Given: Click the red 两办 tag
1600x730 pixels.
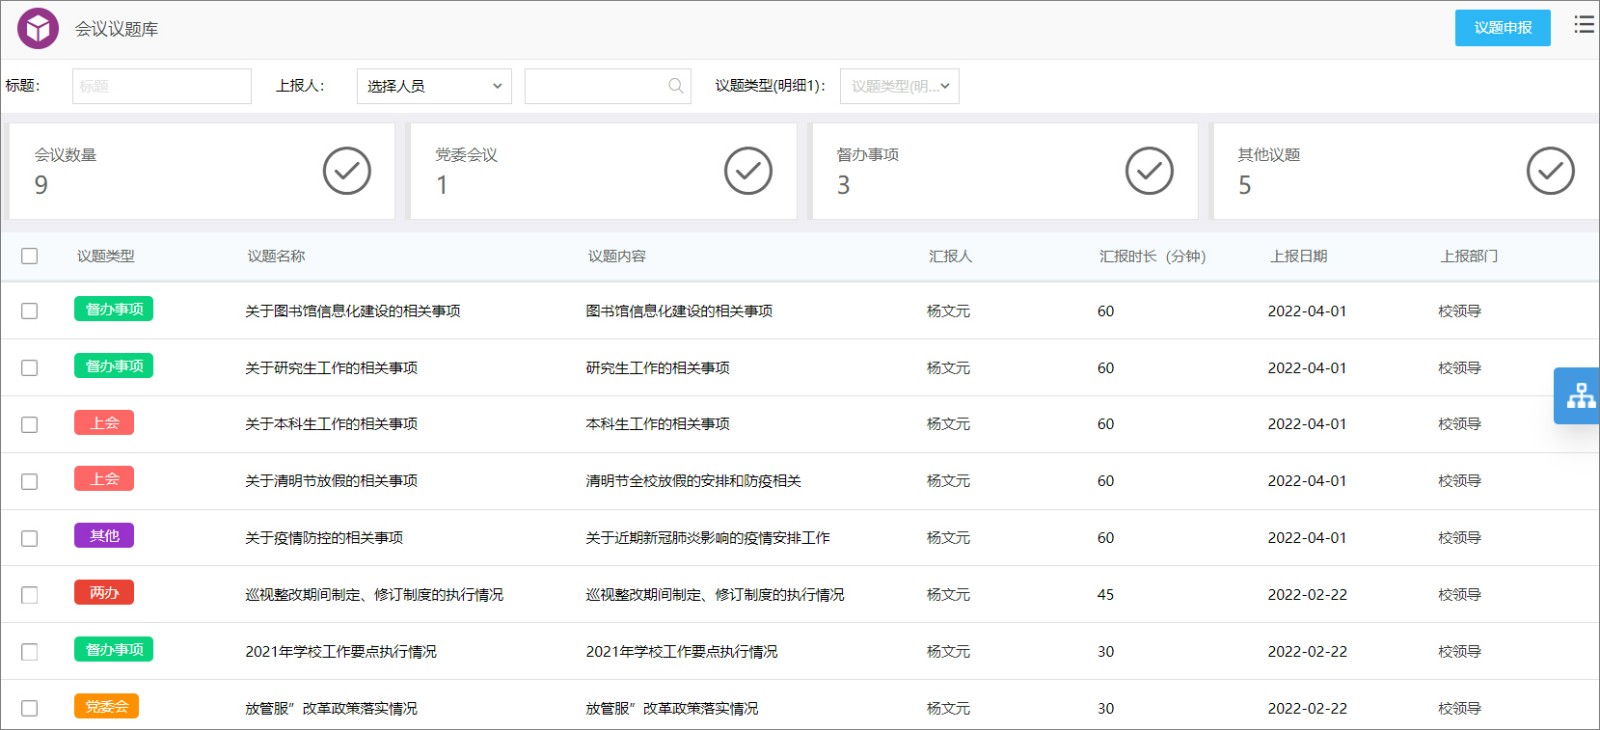Looking at the screenshot, I should (x=104, y=593).
